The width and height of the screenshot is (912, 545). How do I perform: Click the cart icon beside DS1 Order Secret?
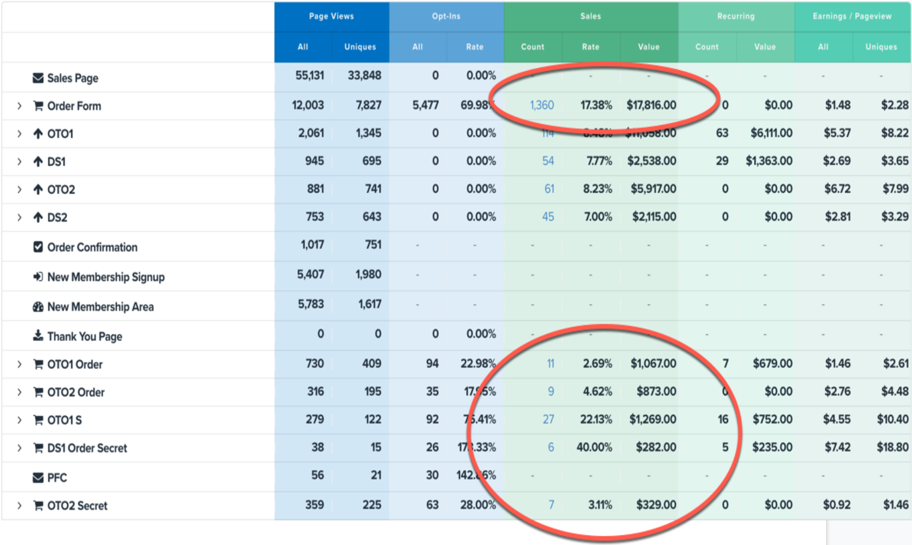38,448
